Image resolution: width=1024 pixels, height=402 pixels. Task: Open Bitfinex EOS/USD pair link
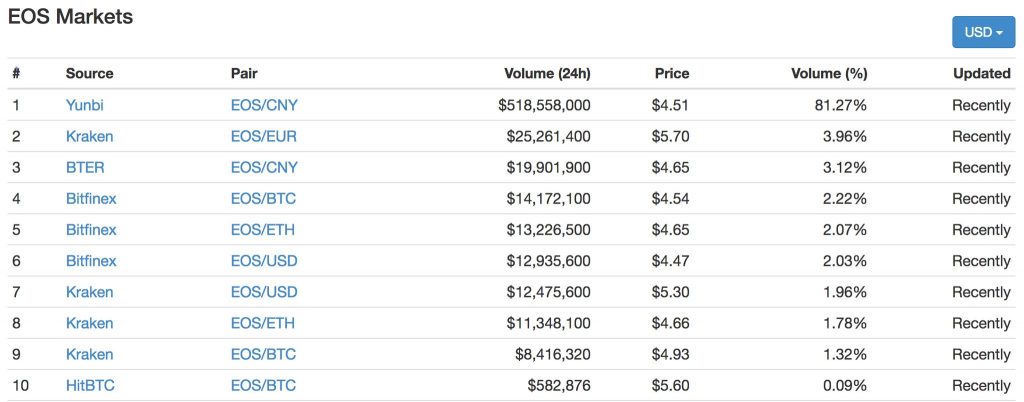(x=264, y=260)
